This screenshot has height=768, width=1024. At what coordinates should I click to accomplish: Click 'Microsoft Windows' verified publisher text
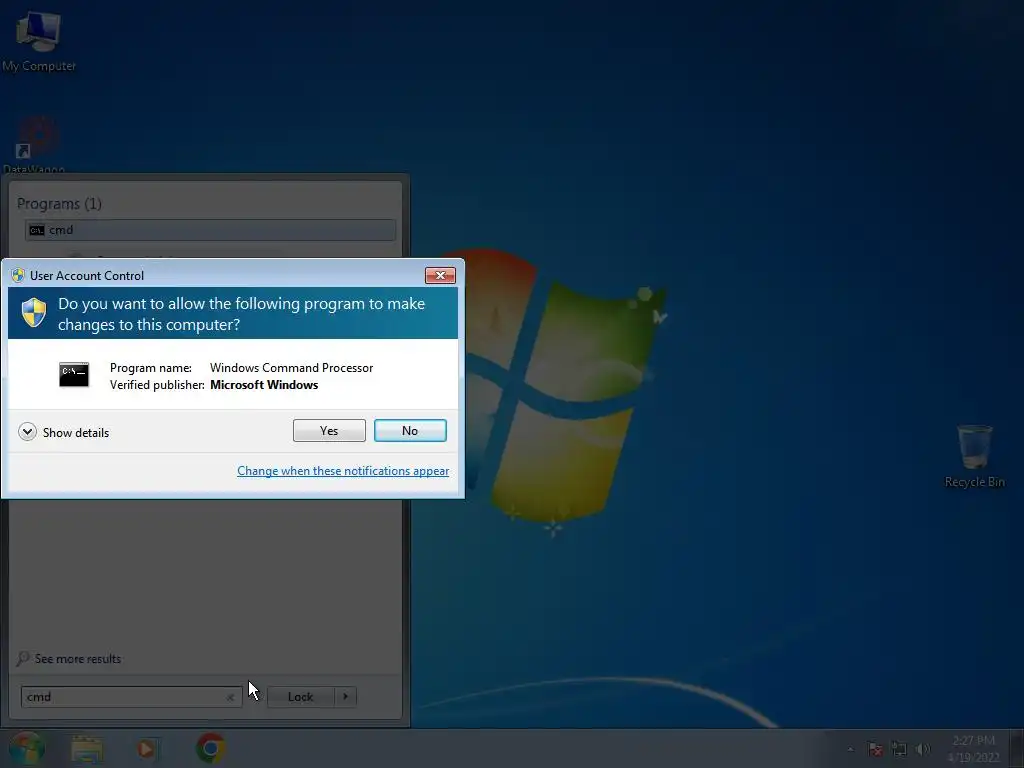(x=264, y=385)
